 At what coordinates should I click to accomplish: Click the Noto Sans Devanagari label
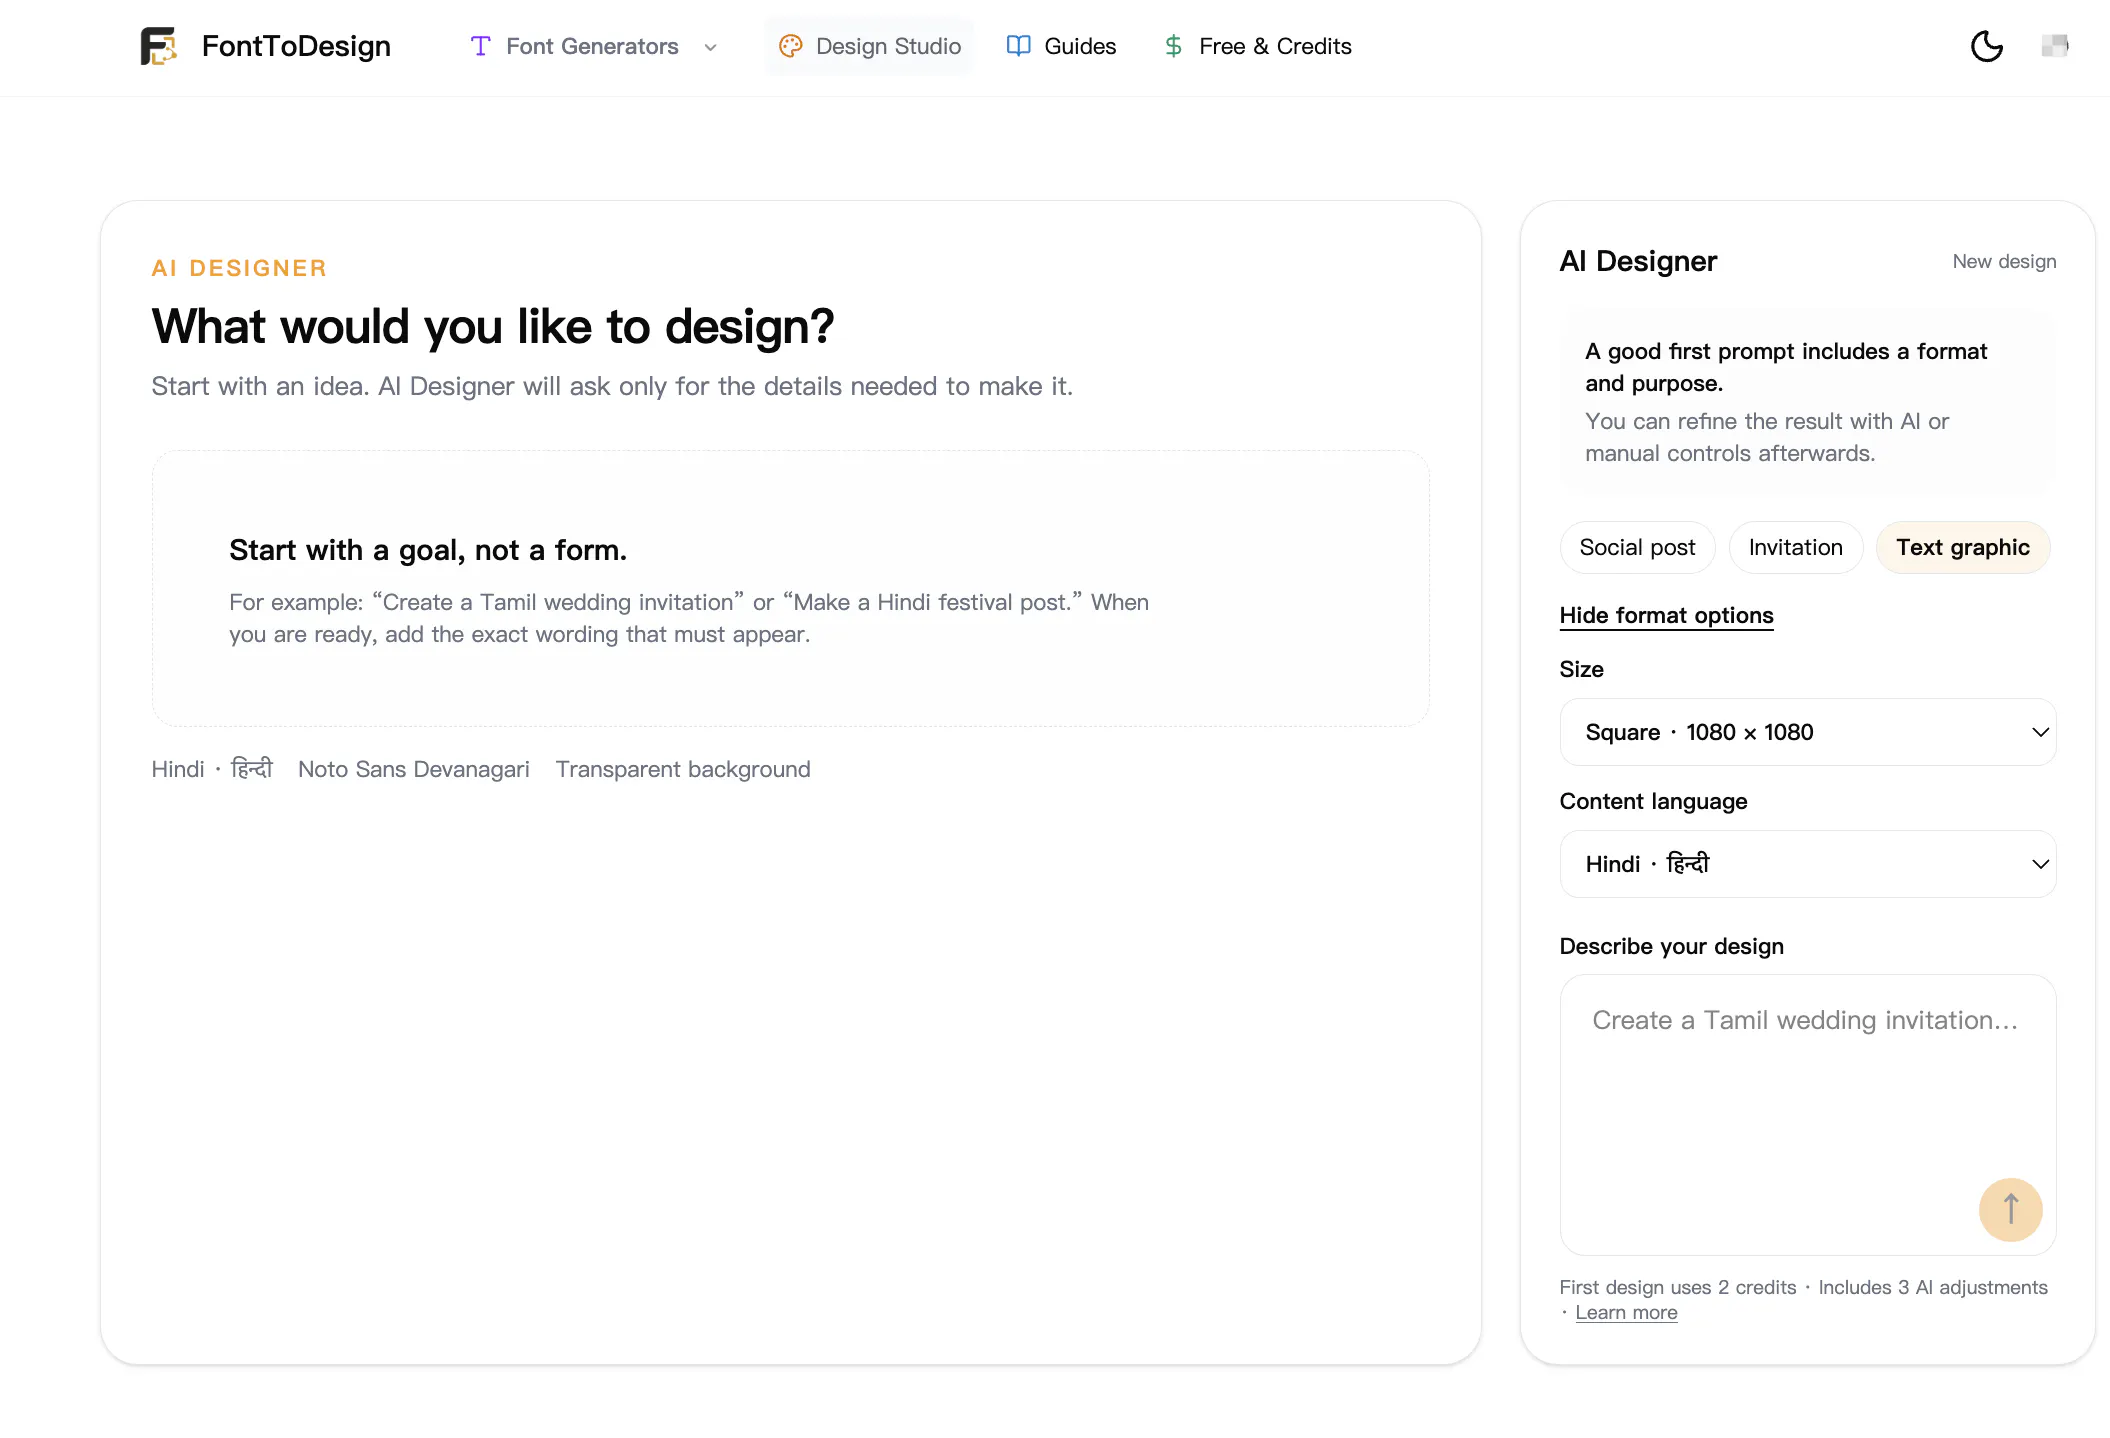pos(414,769)
